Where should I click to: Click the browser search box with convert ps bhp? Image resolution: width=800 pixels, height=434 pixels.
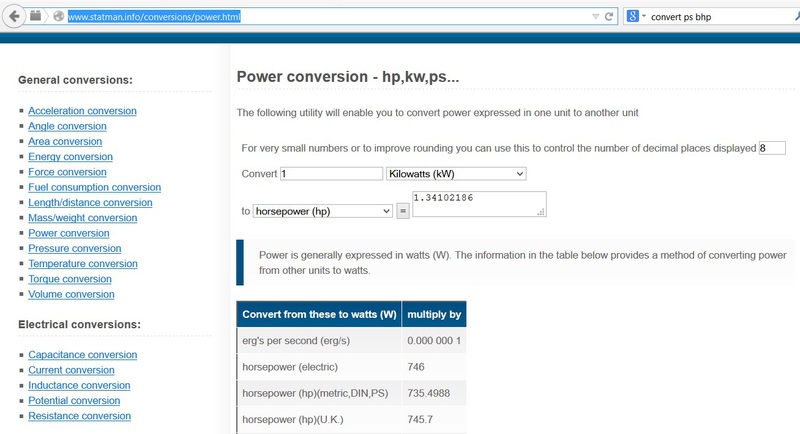click(719, 17)
